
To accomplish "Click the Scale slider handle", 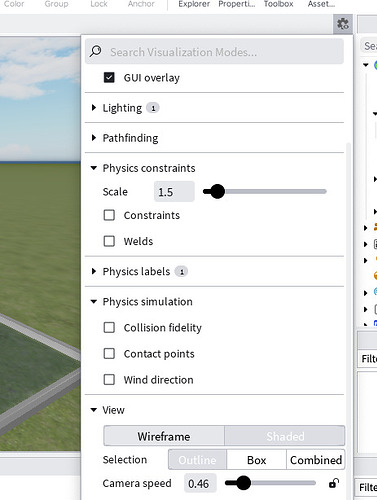I will point(218,191).
